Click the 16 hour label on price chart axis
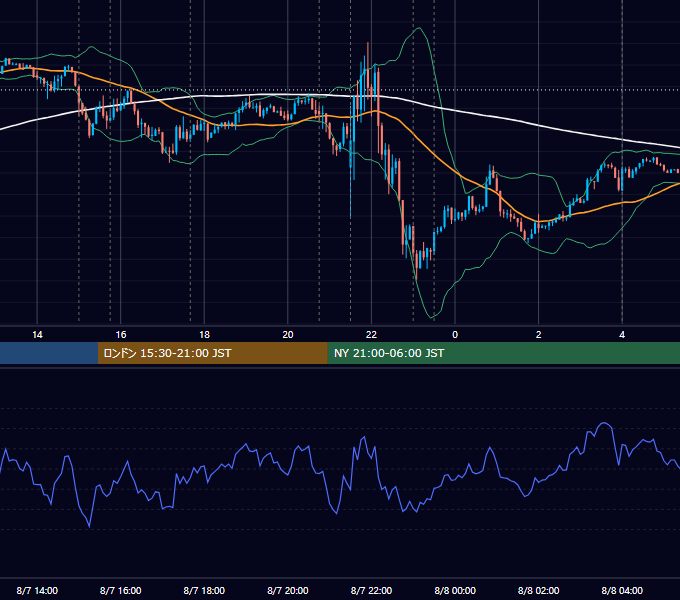The height and width of the screenshot is (600, 680). pyautogui.click(x=121, y=335)
